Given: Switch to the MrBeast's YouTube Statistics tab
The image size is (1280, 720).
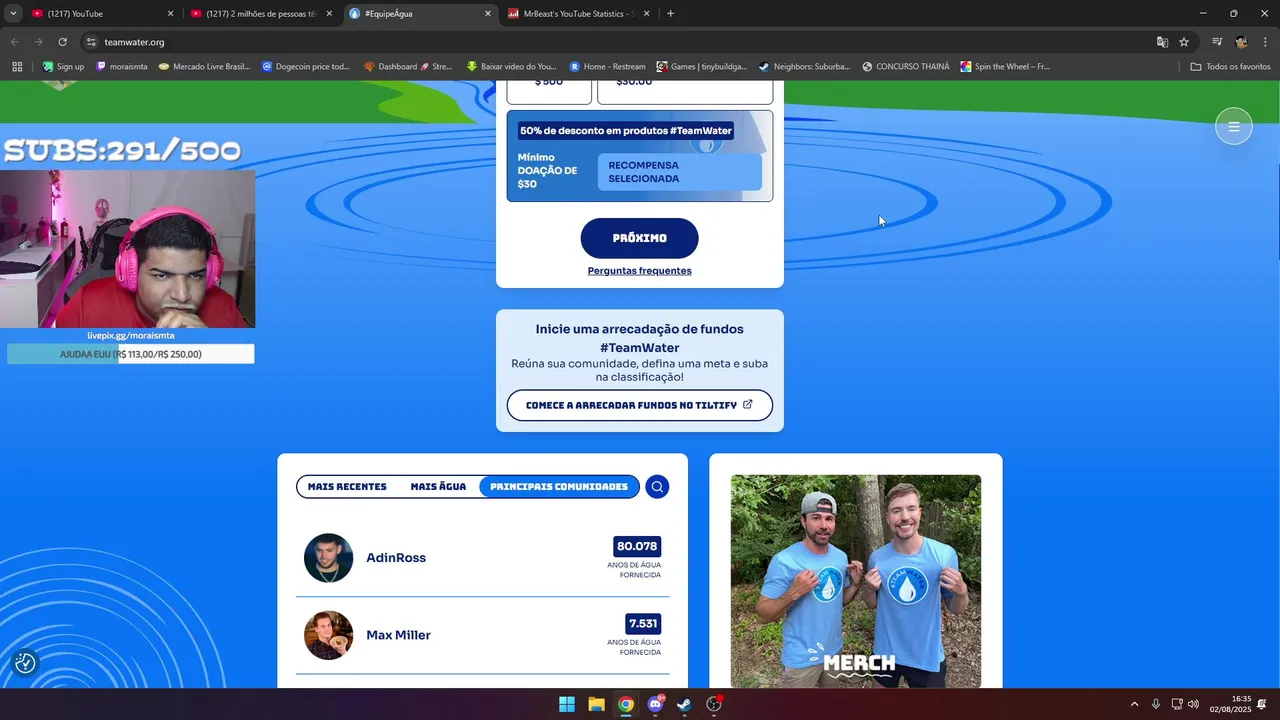Looking at the screenshot, I should point(578,14).
